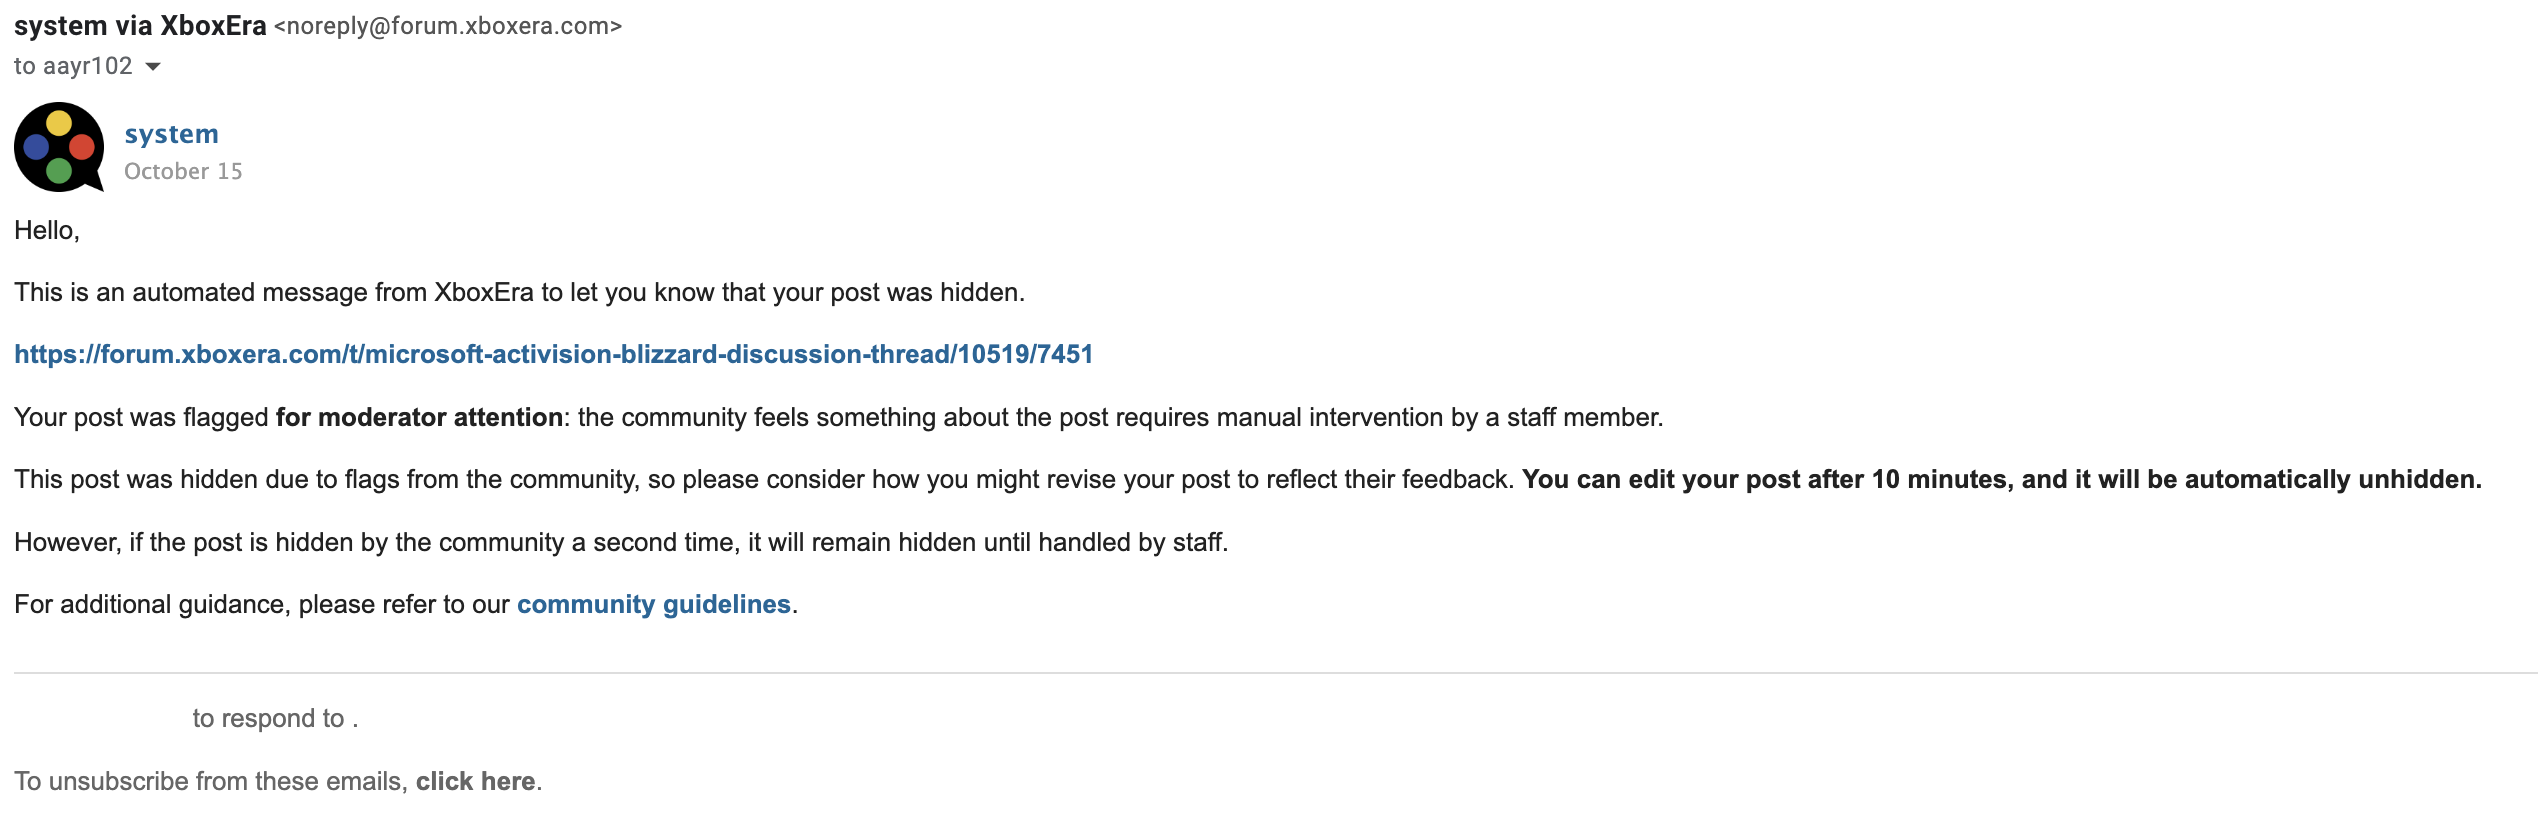Click the 'This is an automated message' sentence
2538x816 pixels.
tap(519, 292)
